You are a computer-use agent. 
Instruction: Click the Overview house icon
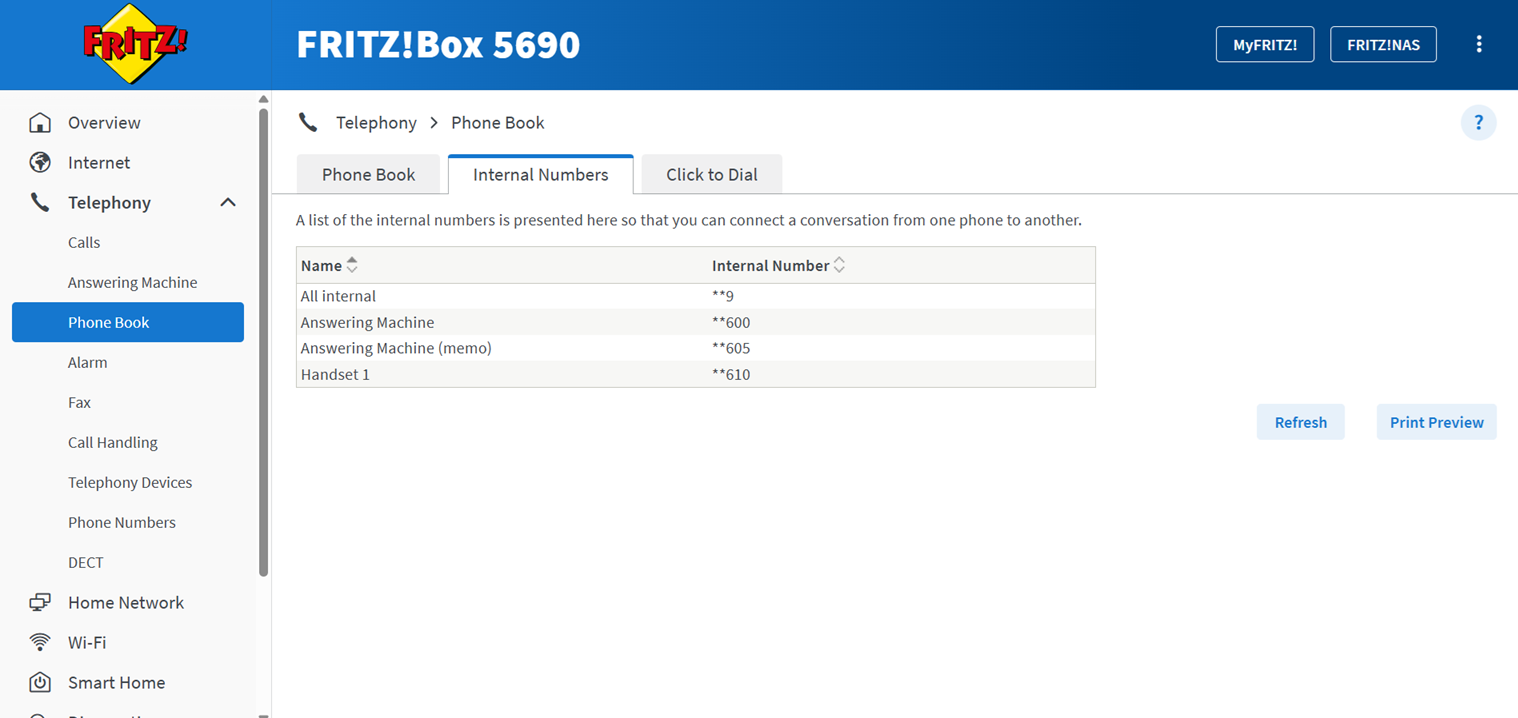[40, 123]
